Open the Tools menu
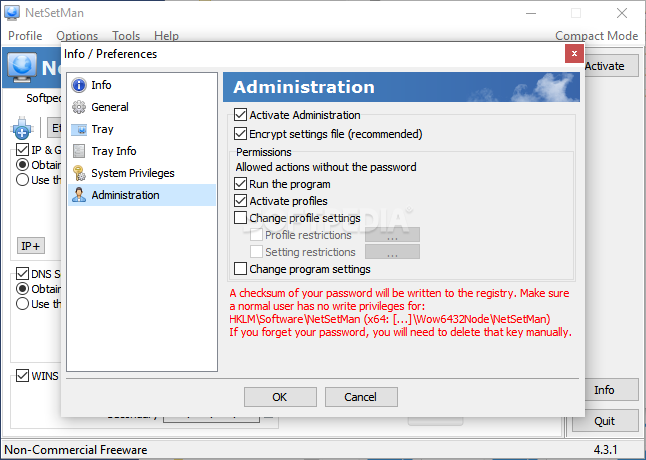Viewport: 646px width, 460px height. click(x=126, y=36)
